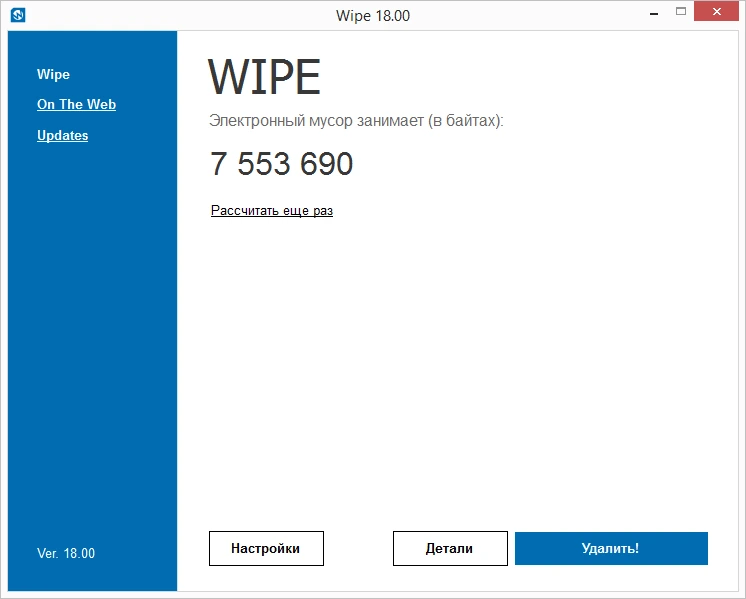Show Детали details button
746x599 pixels.
450,549
